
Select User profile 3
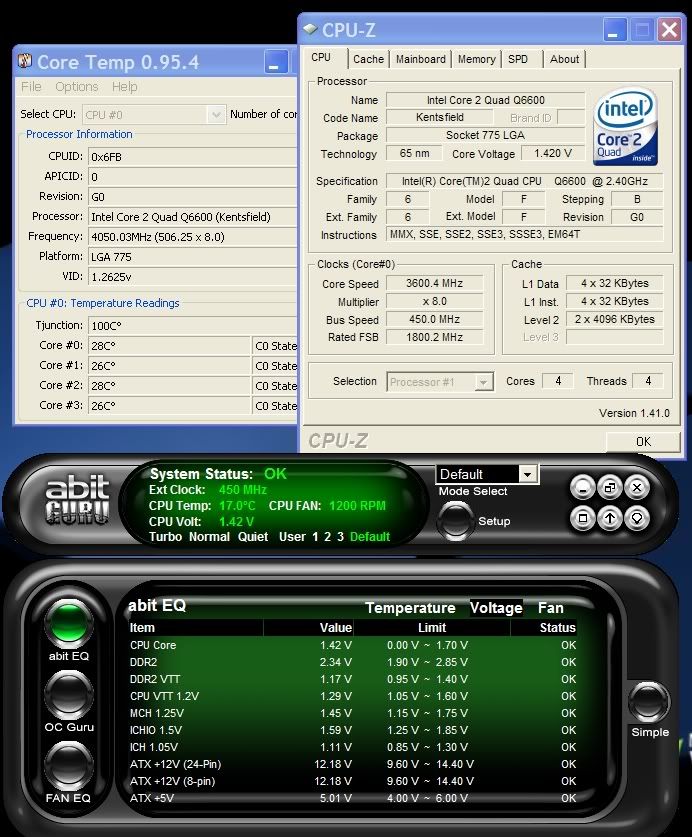click(x=340, y=536)
